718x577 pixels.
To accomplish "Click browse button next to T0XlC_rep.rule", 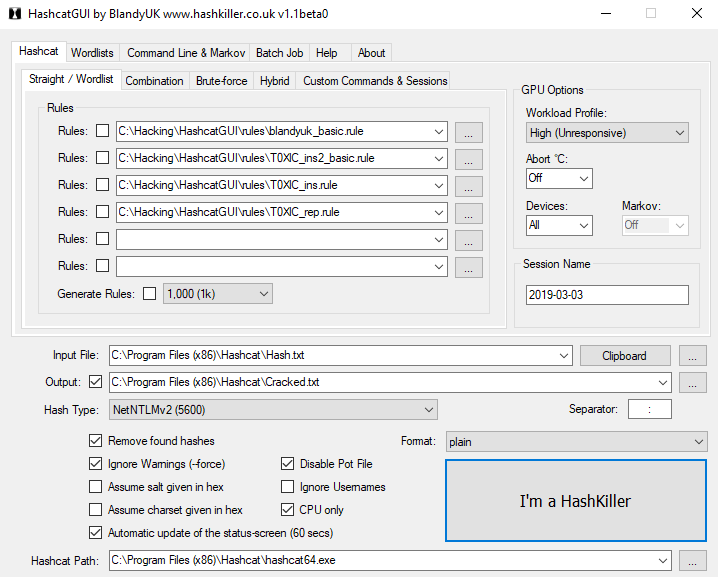I will [x=468, y=213].
